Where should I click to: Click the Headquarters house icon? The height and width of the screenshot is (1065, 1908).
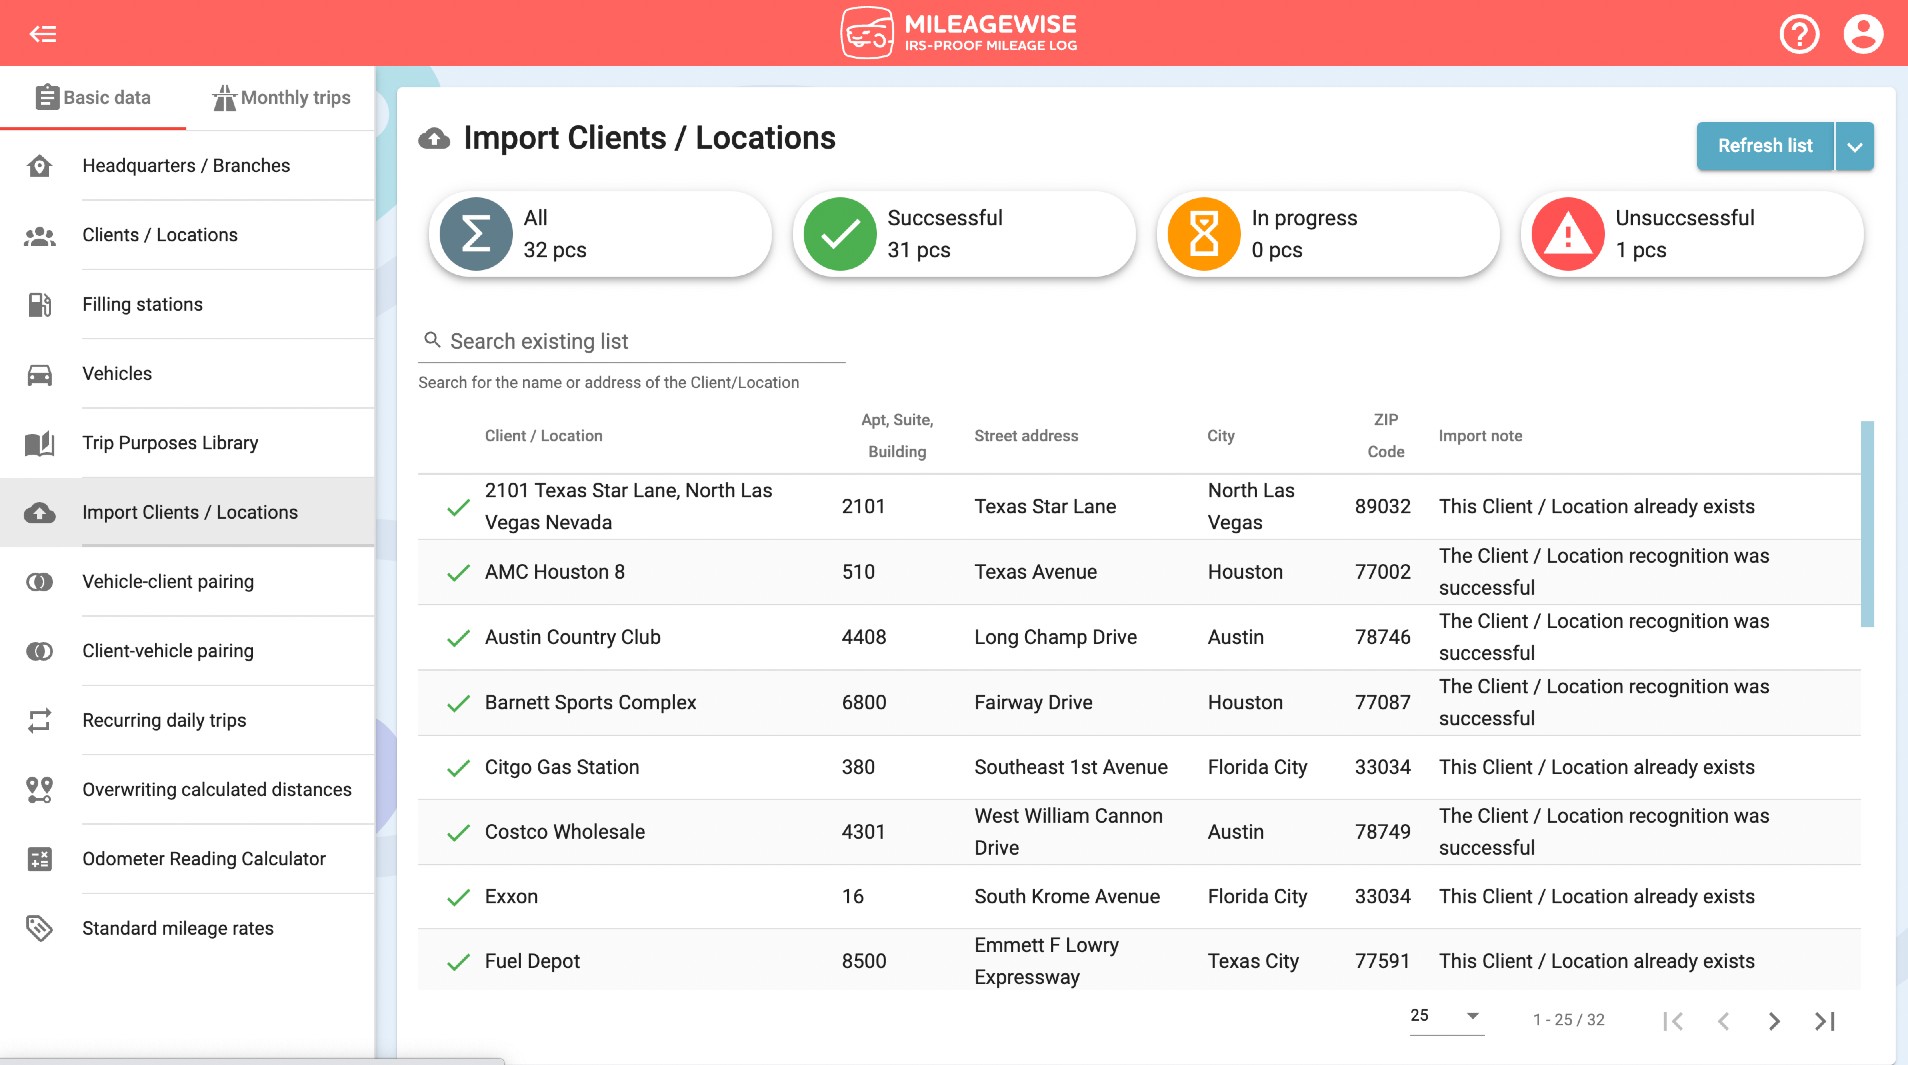pyautogui.click(x=39, y=166)
